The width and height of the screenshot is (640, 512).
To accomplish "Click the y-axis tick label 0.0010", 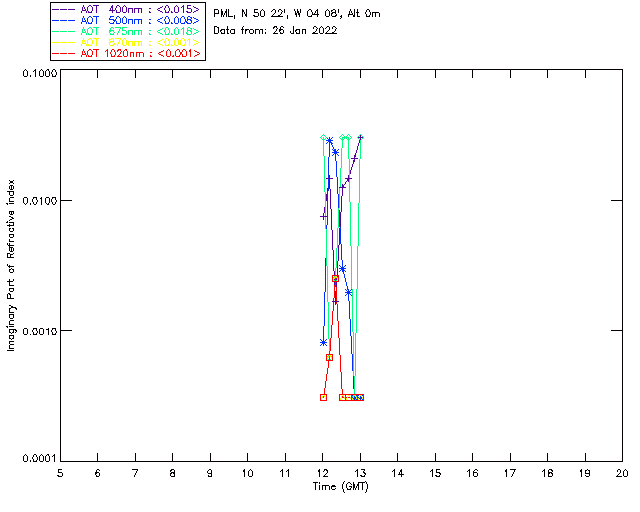I will pos(39,331).
